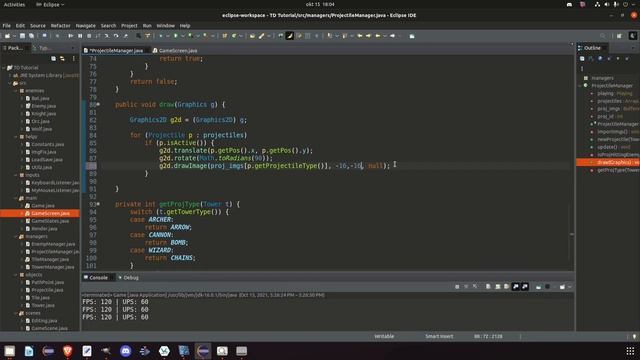This screenshot has height=360, width=640.
Task: Click Clear Console icon
Action: 488,287
